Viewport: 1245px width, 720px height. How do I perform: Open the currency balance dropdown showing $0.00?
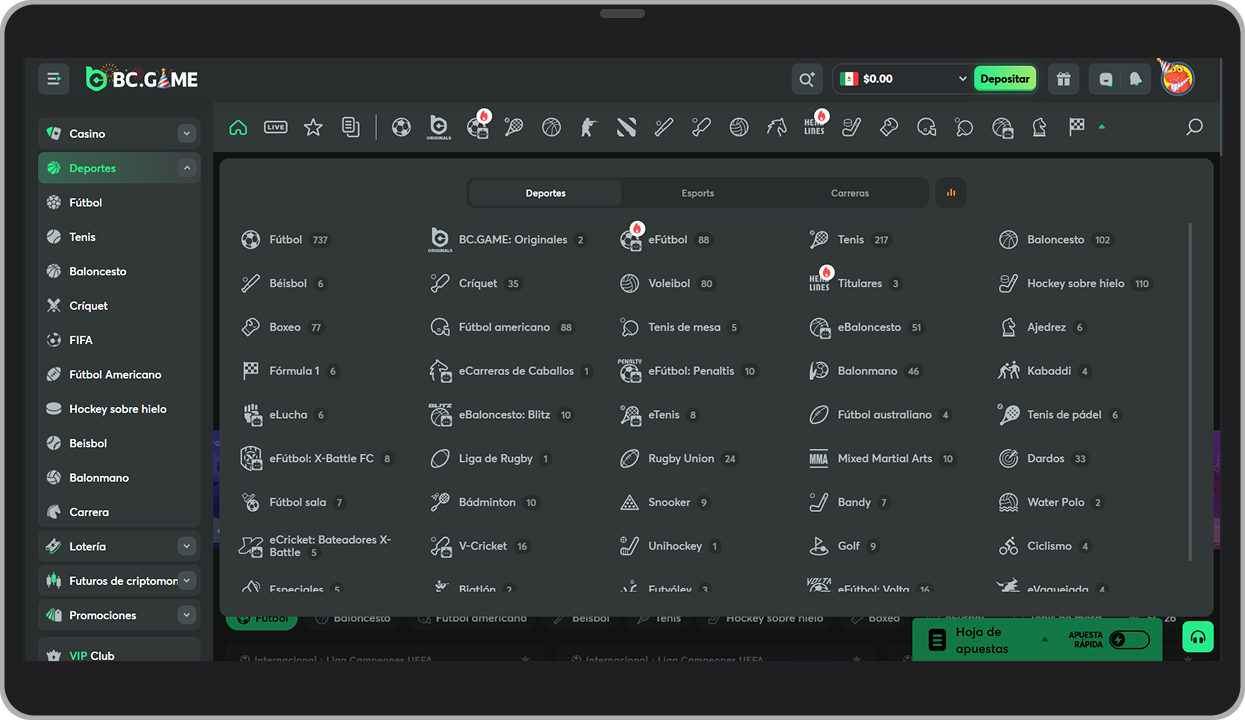pyautogui.click(x=900, y=78)
